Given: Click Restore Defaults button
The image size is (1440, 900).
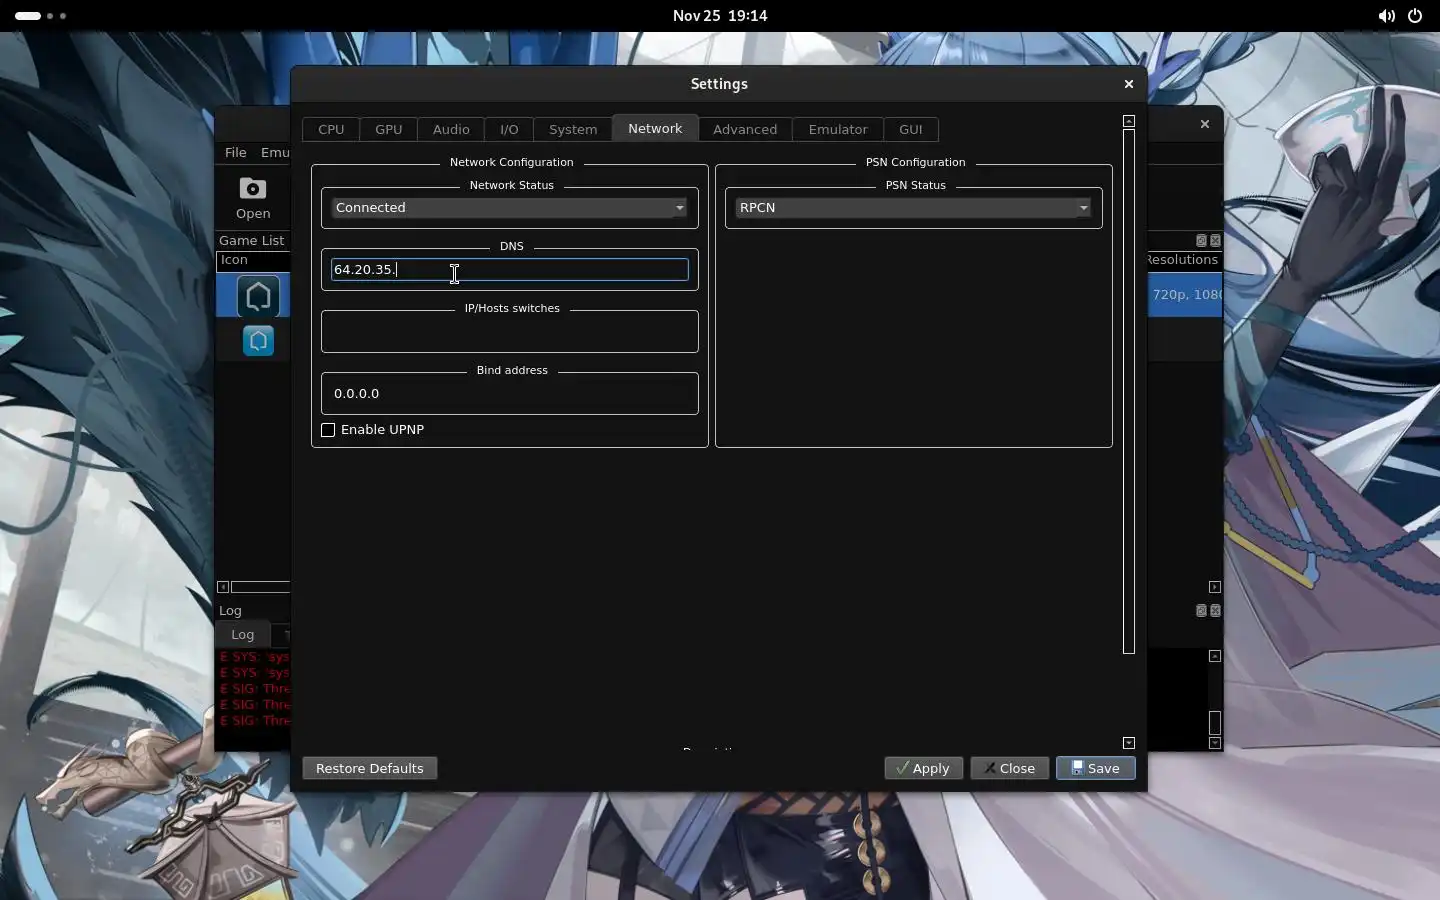Looking at the screenshot, I should 370,768.
